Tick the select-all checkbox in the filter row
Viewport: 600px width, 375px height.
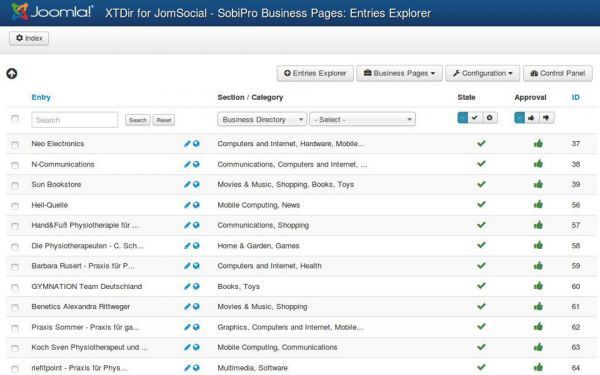[x=15, y=119]
